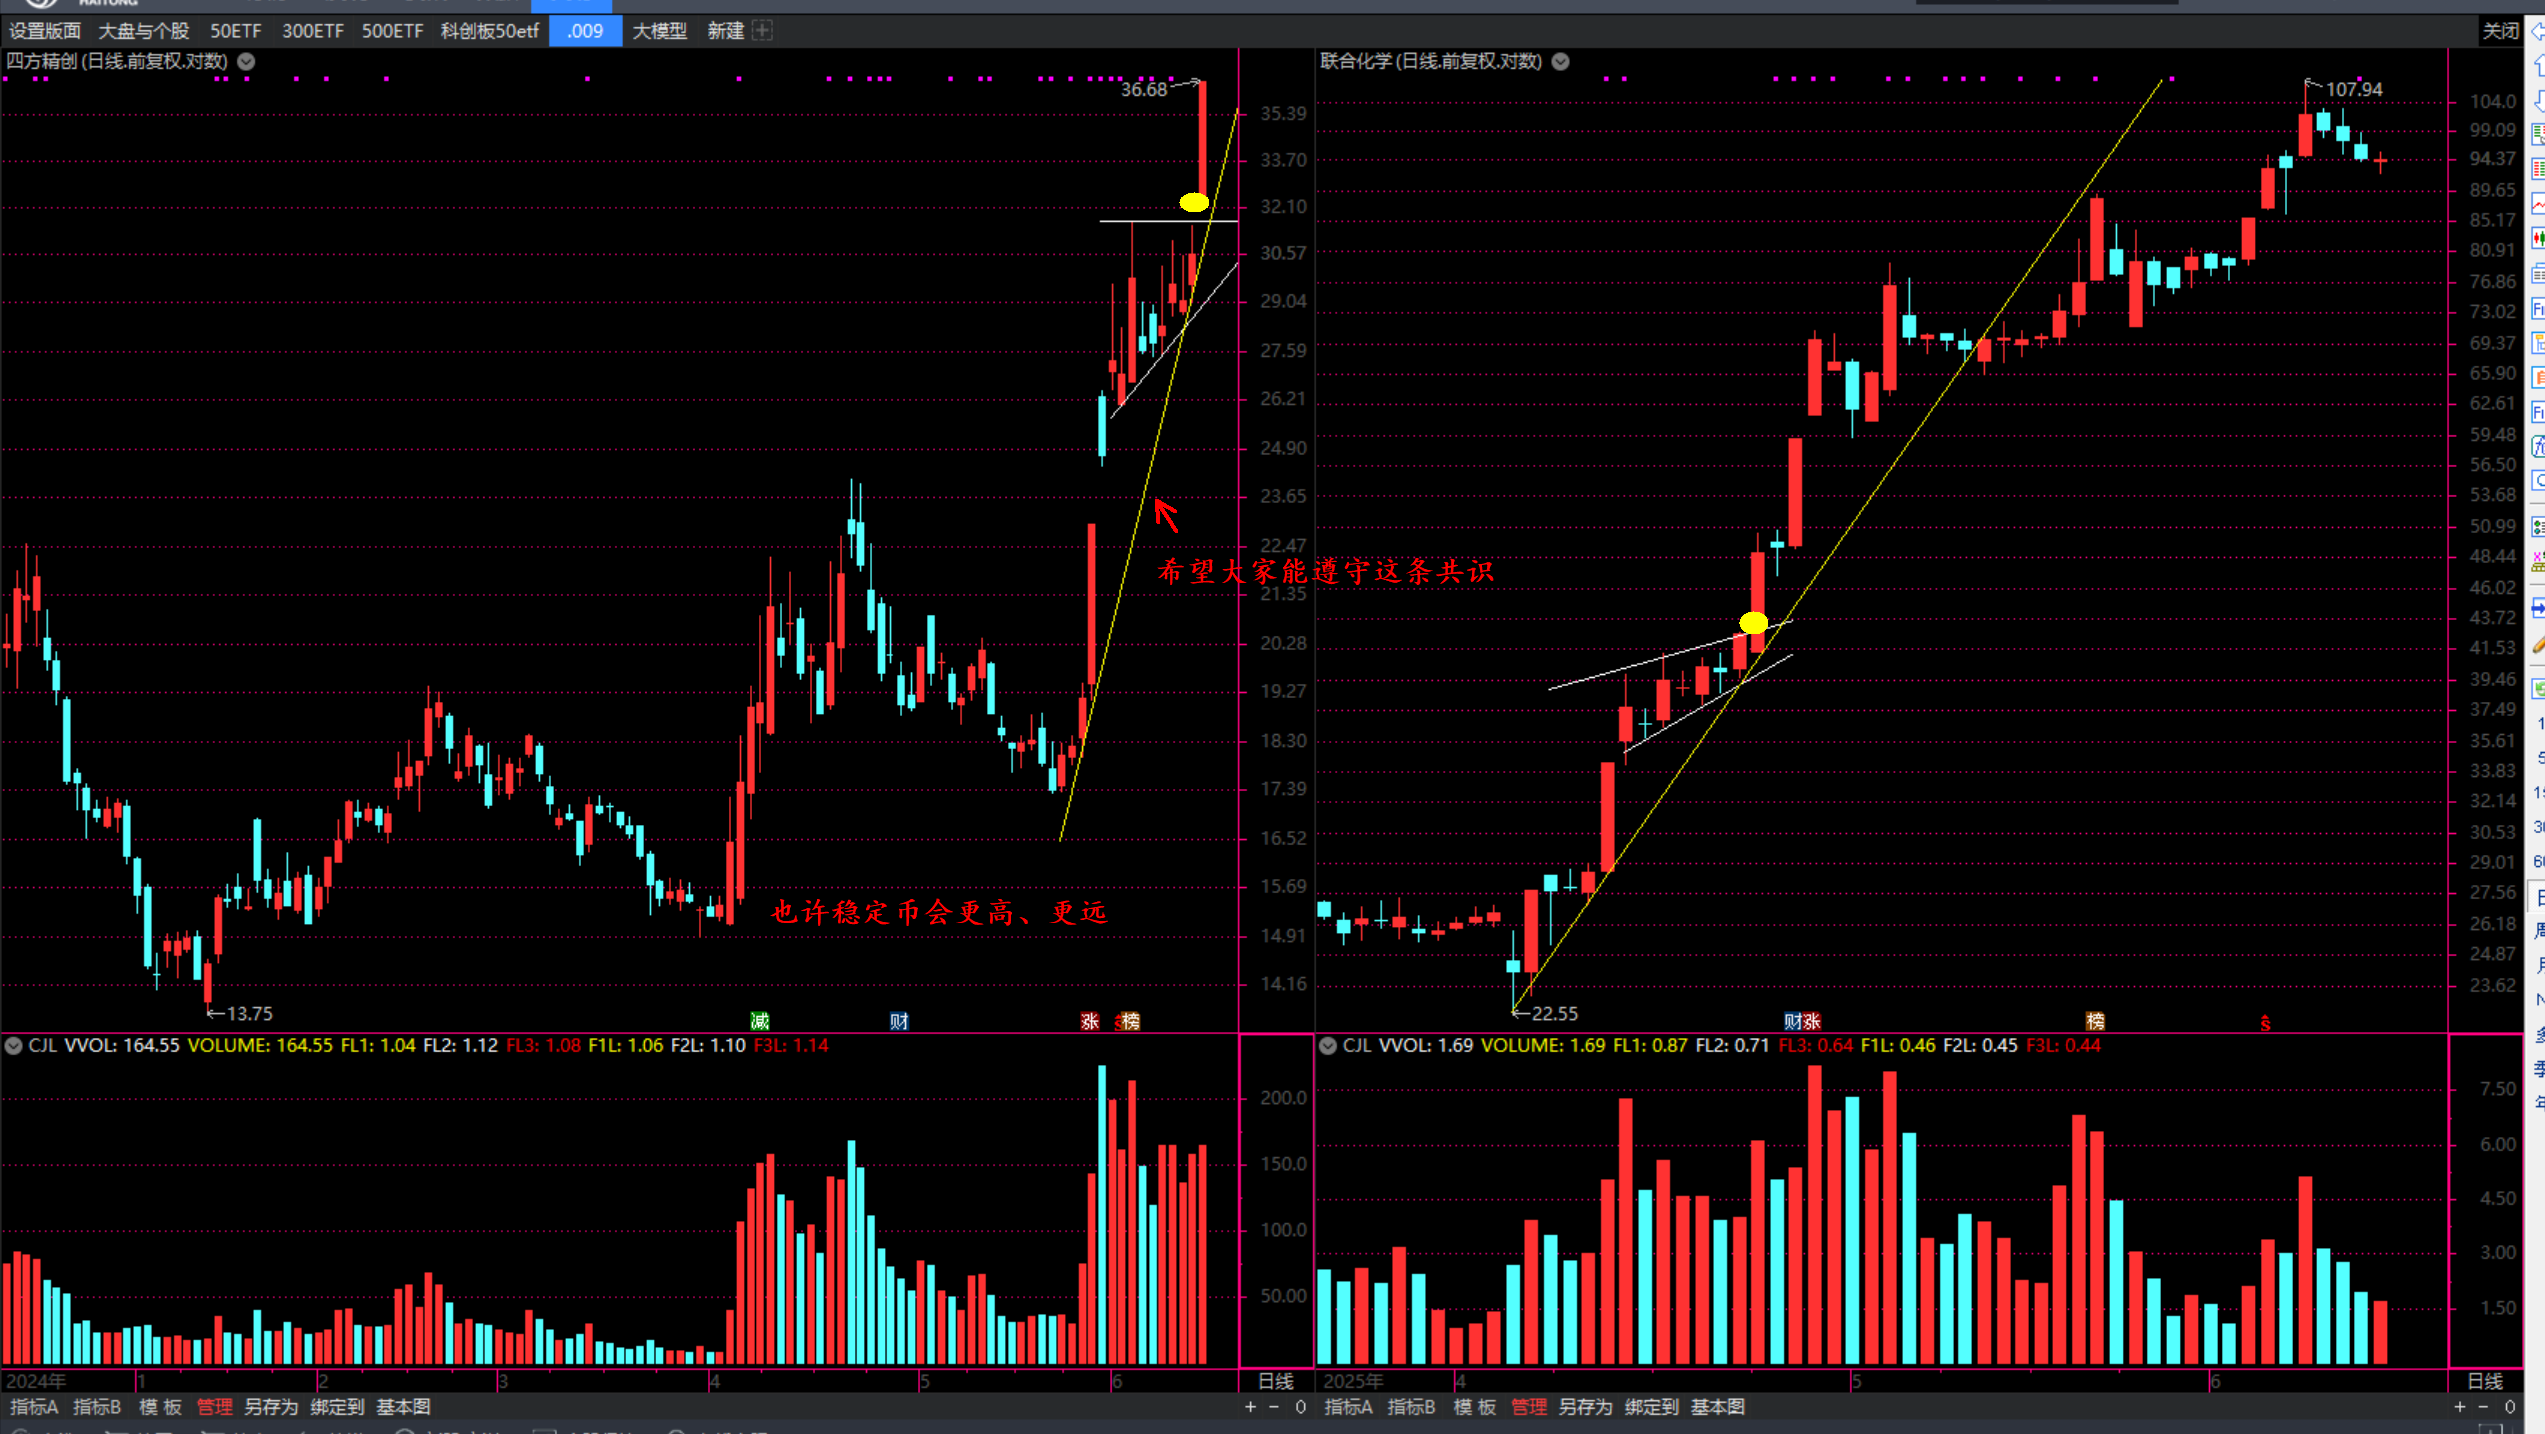Switch to the 大盘与个股 tab
The height and width of the screenshot is (1434, 2545).
tap(143, 31)
